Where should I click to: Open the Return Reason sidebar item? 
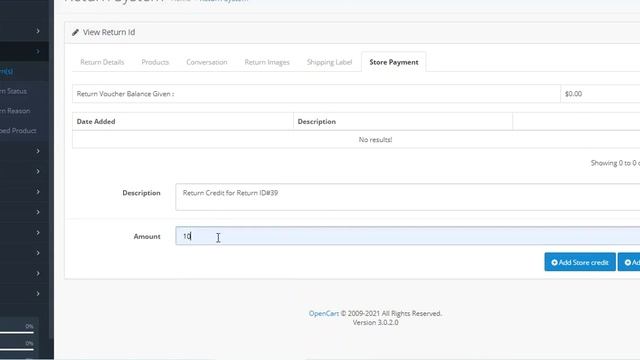(x=15, y=111)
